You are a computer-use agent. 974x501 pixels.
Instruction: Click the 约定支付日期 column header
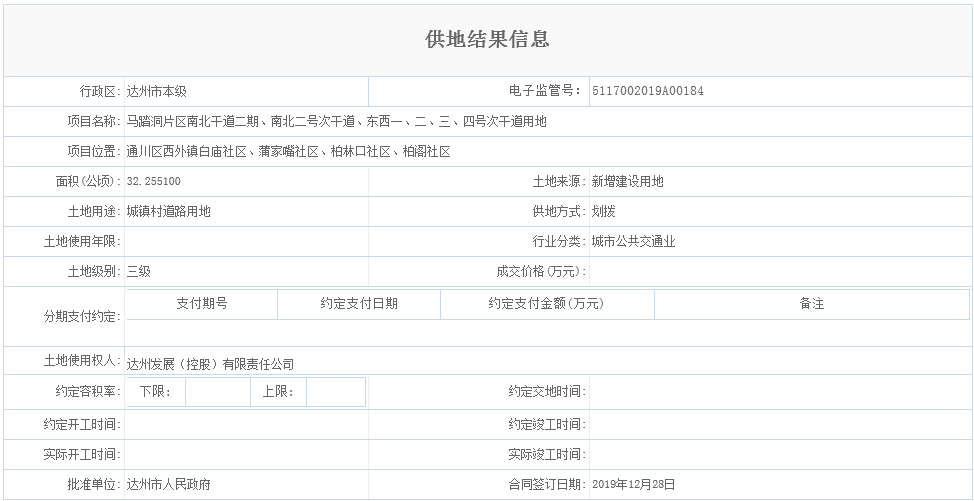pyautogui.click(x=359, y=304)
